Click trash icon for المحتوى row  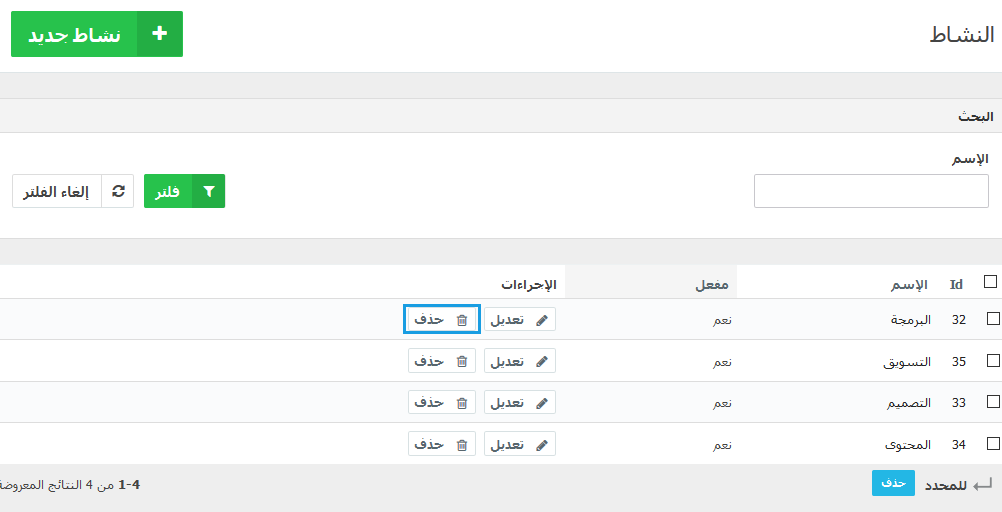[x=461, y=445]
